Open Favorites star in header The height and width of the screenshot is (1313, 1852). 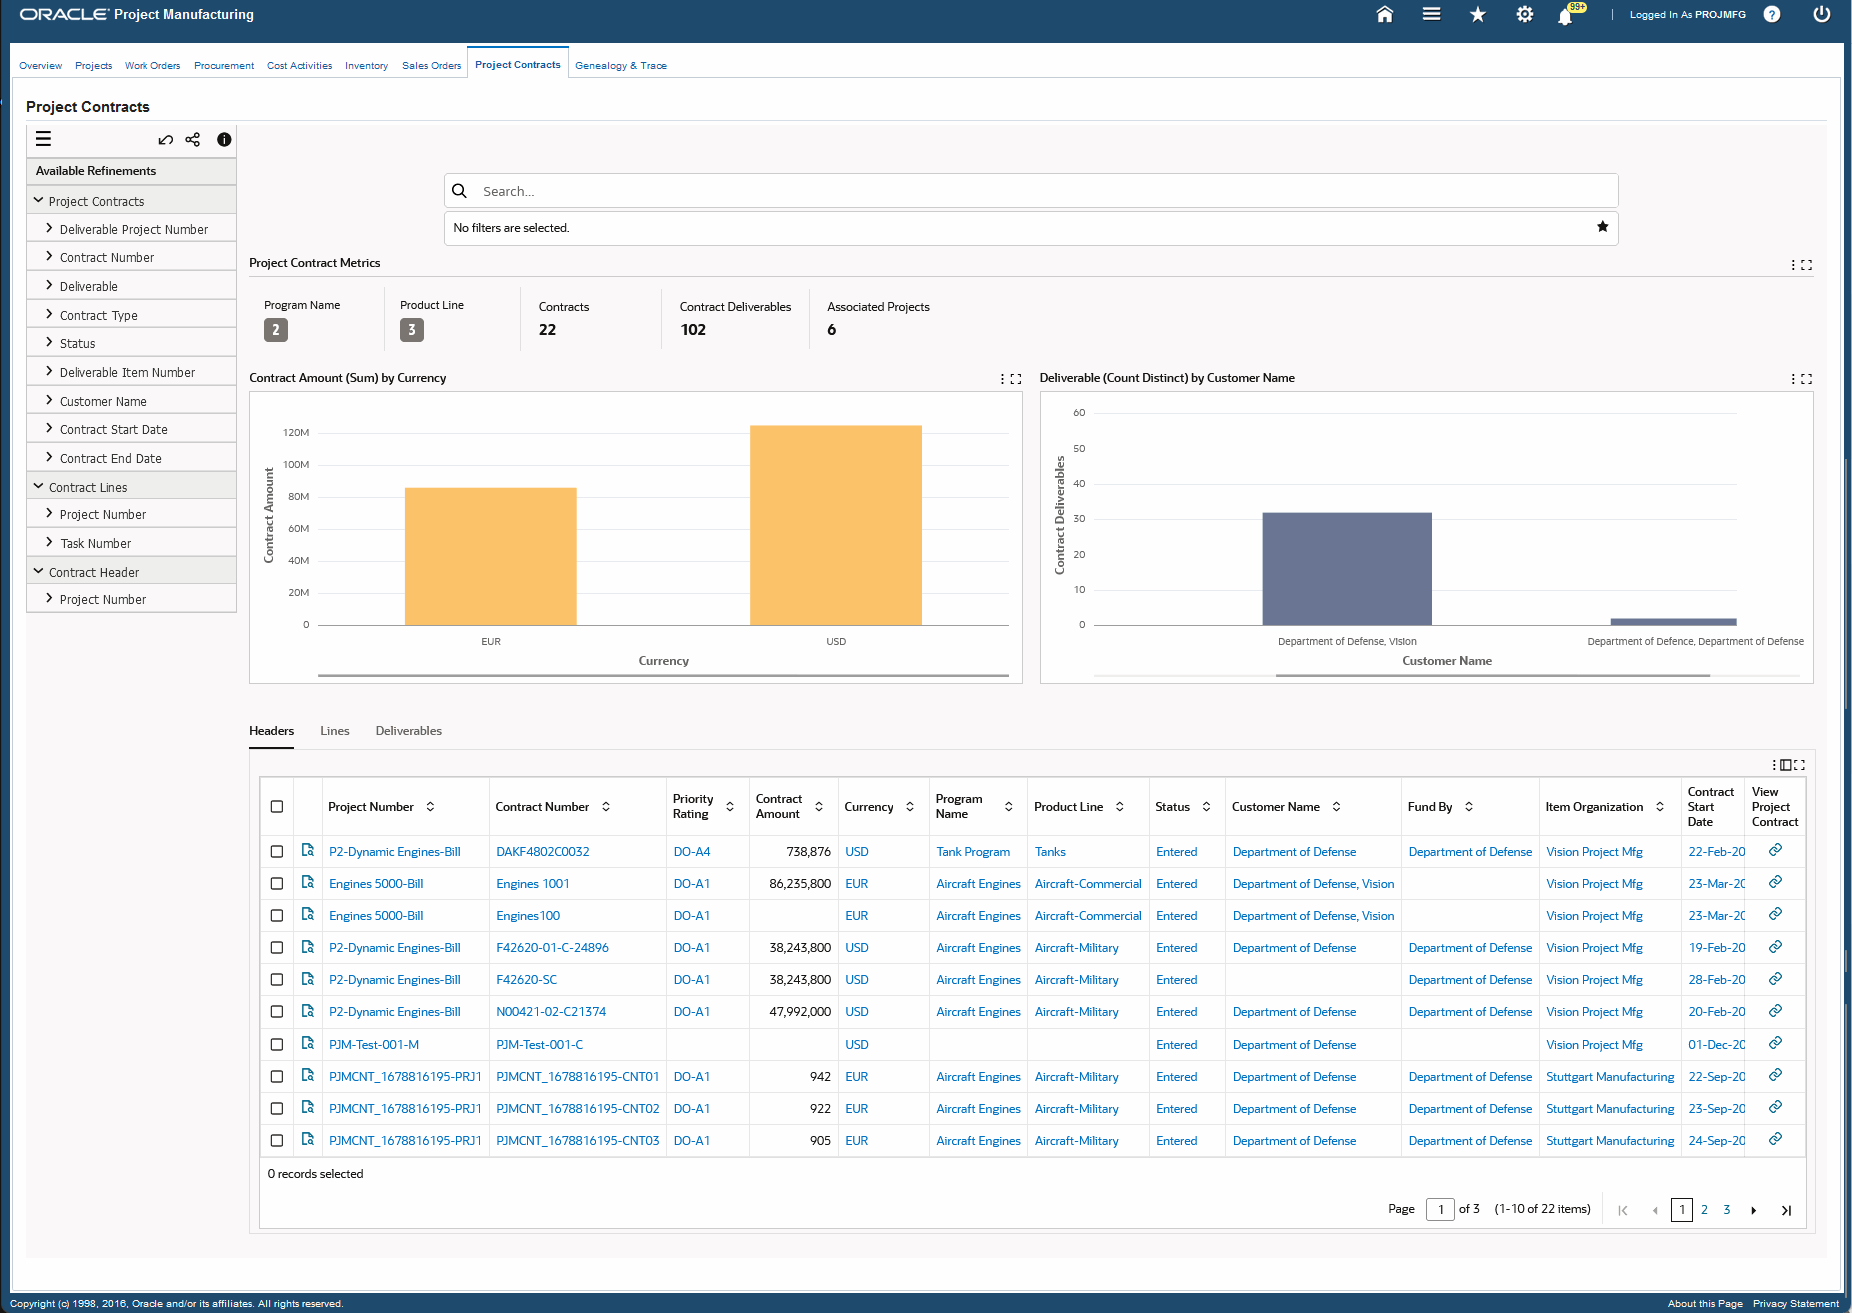click(1477, 14)
